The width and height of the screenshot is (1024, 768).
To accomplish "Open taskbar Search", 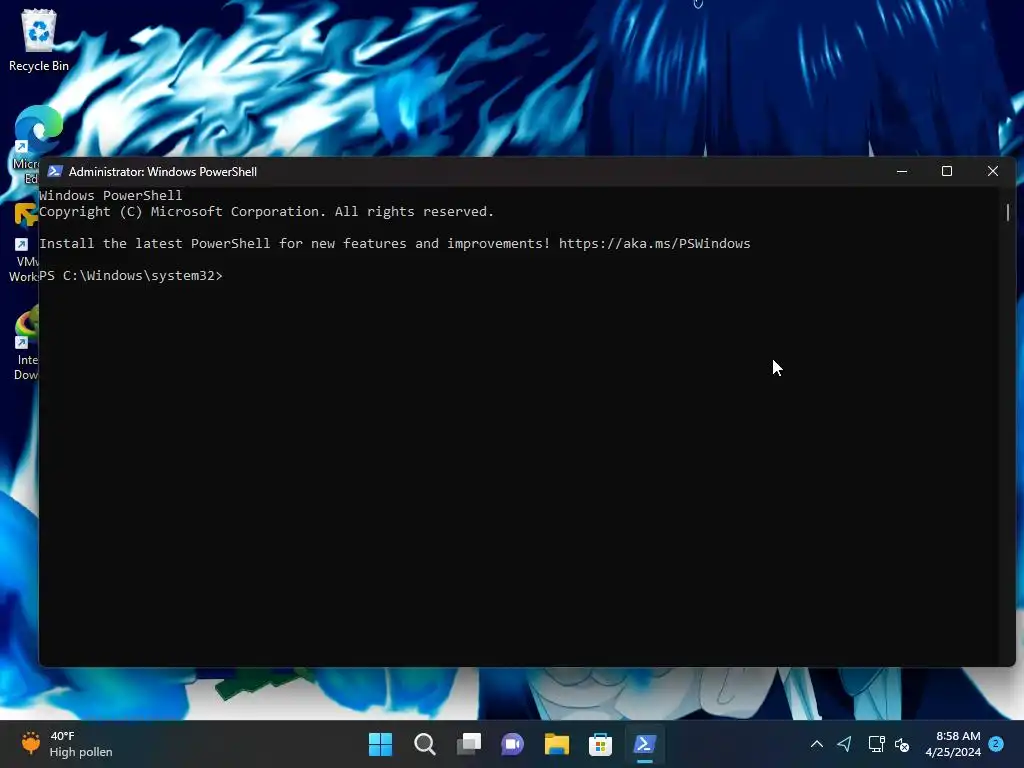I will [x=424, y=744].
